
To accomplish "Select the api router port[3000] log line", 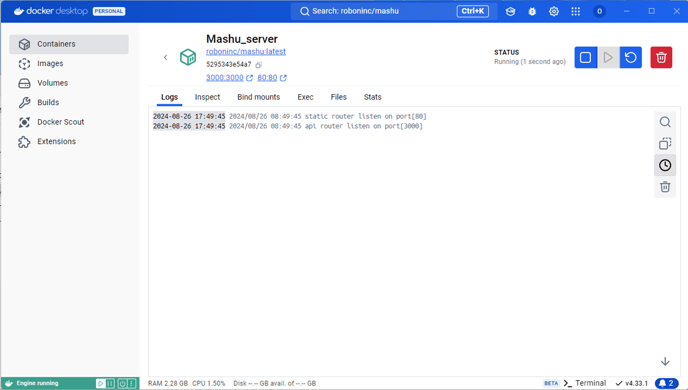I will (x=288, y=126).
